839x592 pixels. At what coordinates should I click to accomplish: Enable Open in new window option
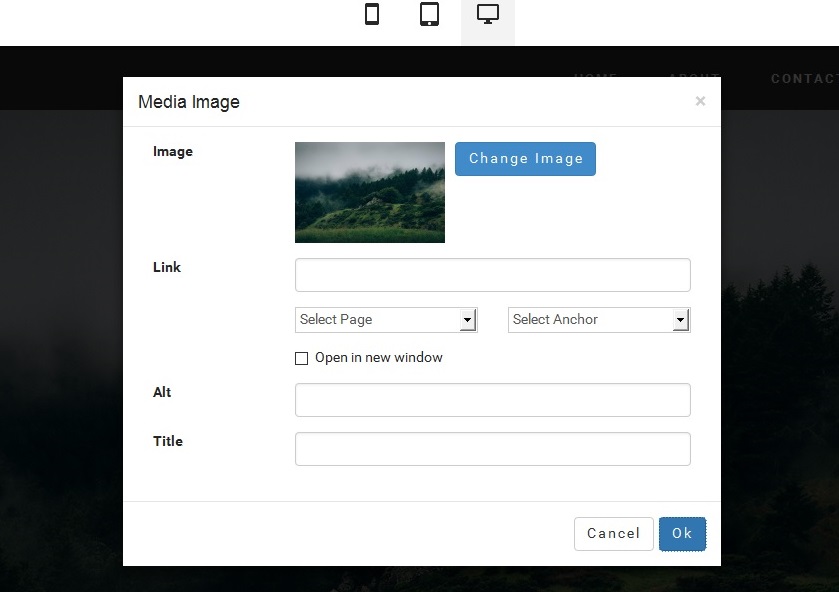pos(301,358)
